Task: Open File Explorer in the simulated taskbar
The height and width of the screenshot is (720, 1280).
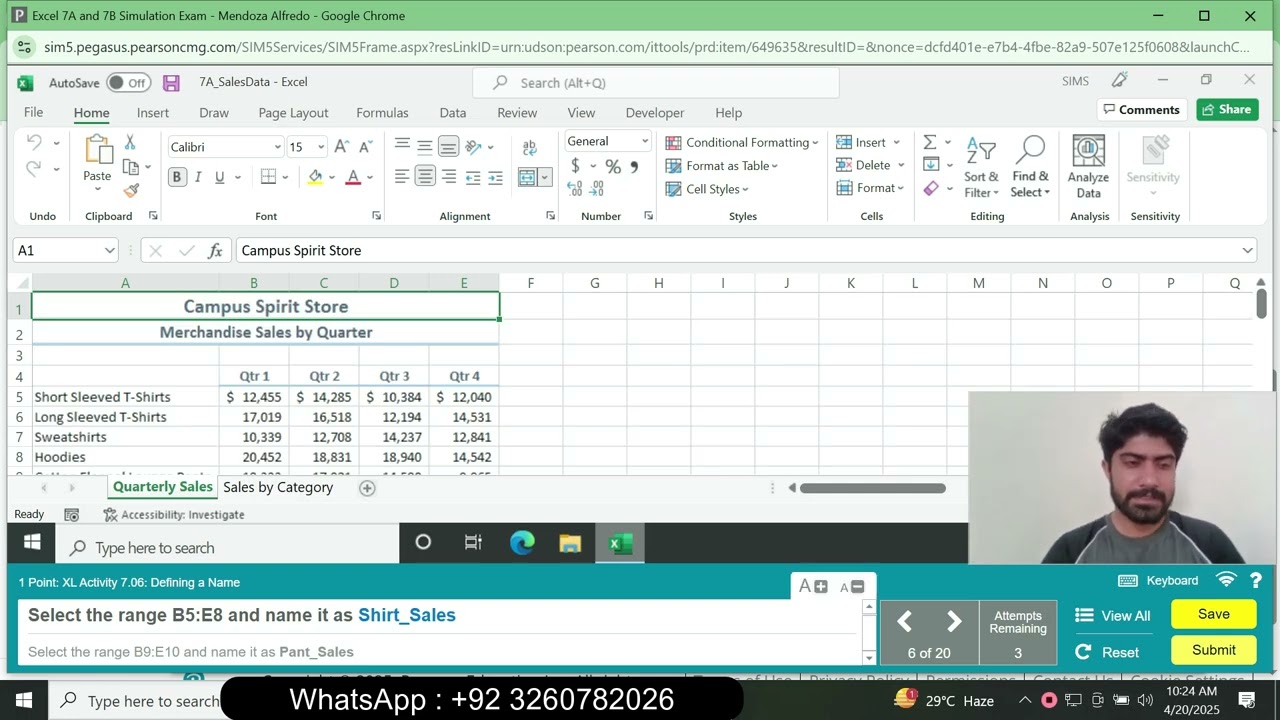Action: tap(570, 544)
